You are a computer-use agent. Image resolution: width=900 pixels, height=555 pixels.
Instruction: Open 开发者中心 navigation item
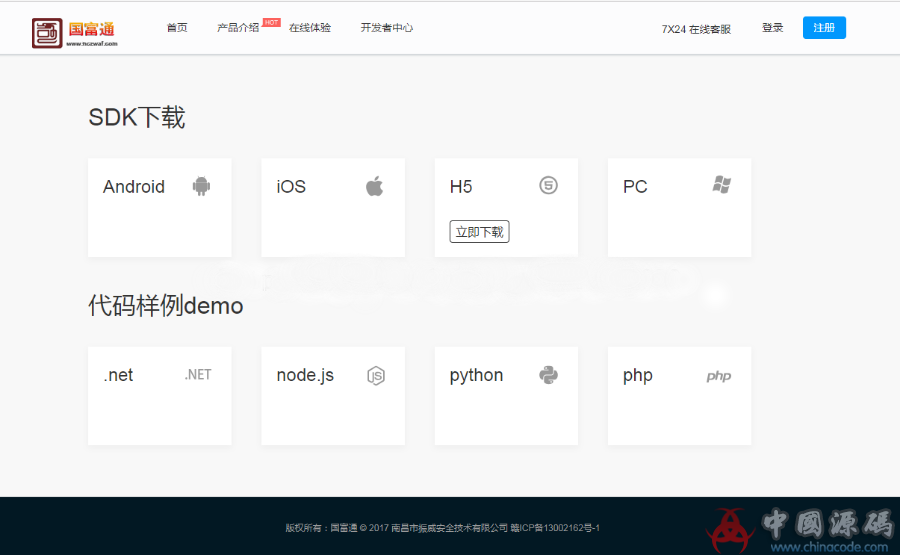pyautogui.click(x=386, y=28)
